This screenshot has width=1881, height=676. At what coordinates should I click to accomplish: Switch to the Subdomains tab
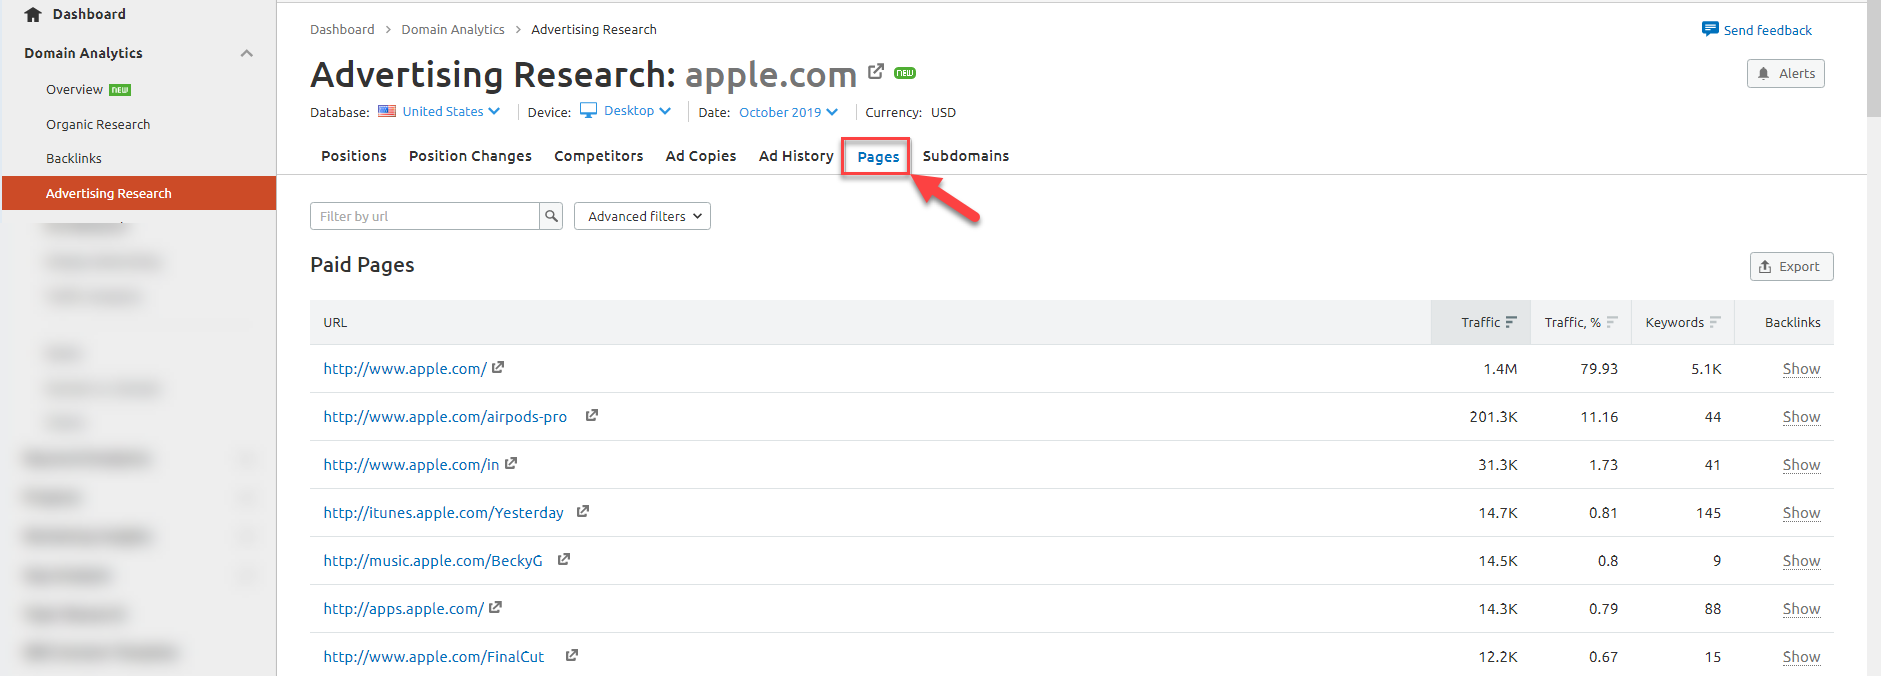(x=965, y=156)
